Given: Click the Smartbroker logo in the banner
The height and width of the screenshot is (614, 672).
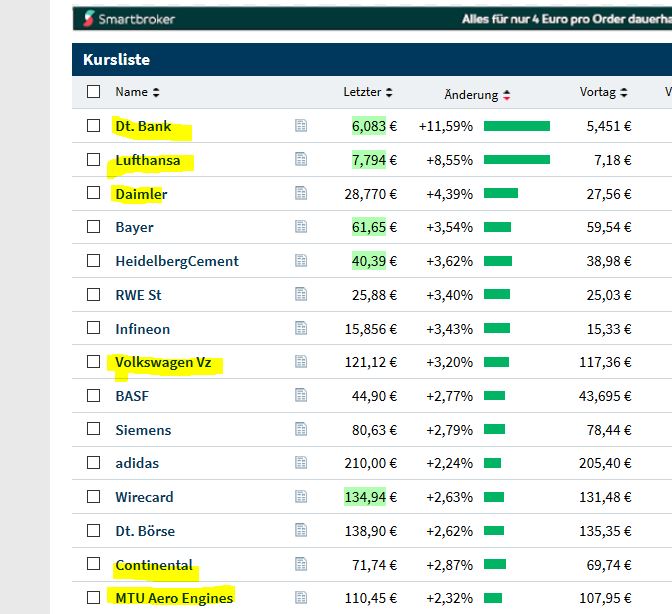Looking at the screenshot, I should tap(125, 18).
